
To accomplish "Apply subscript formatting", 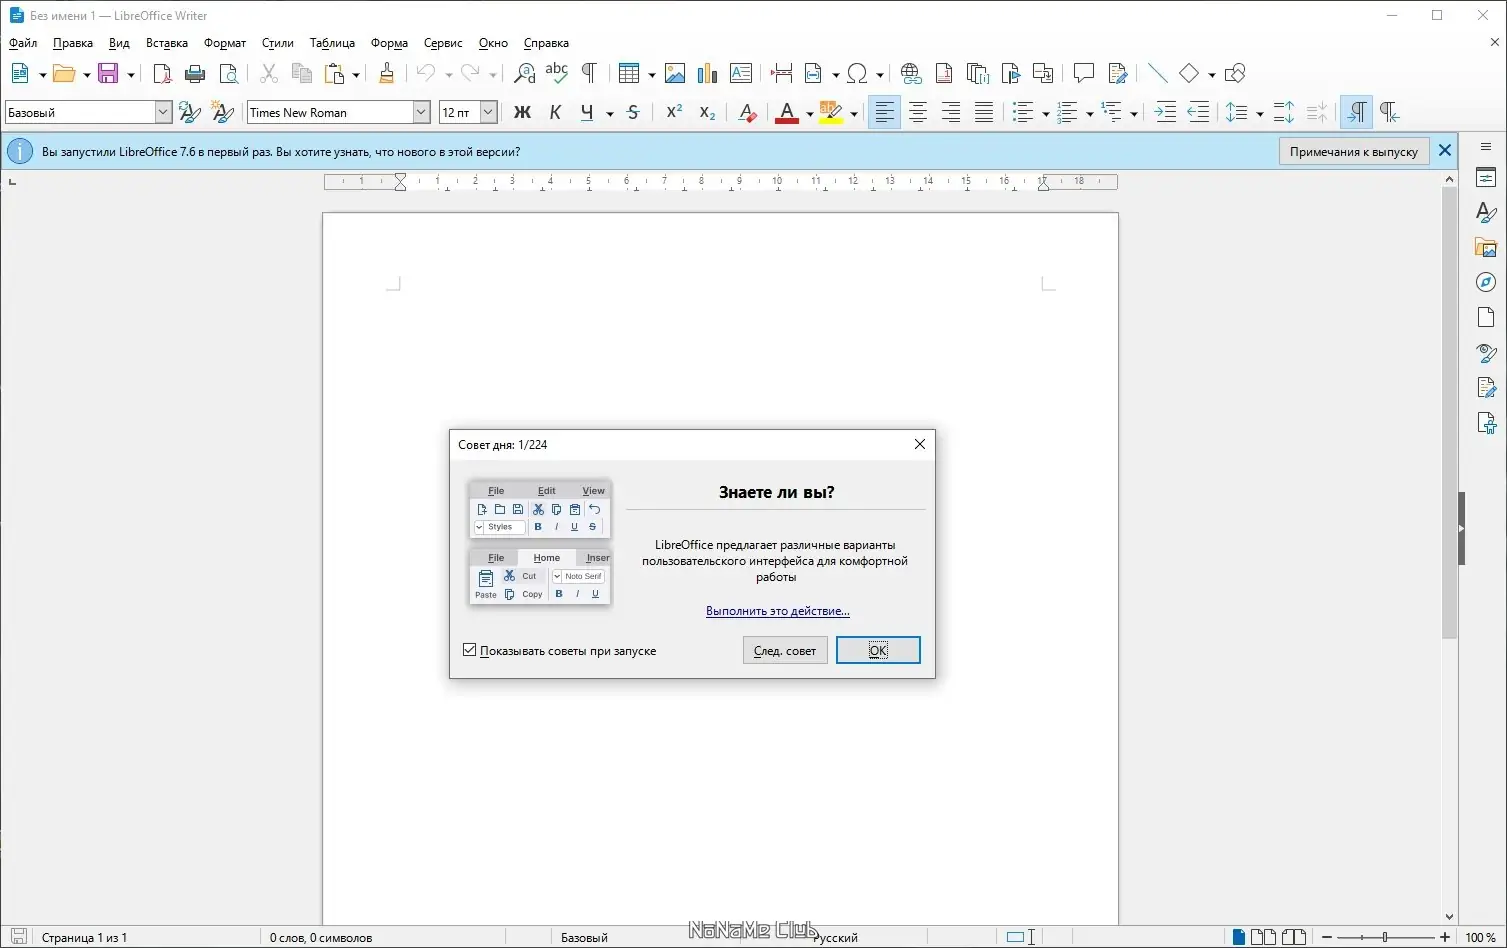I will pyautogui.click(x=707, y=112).
